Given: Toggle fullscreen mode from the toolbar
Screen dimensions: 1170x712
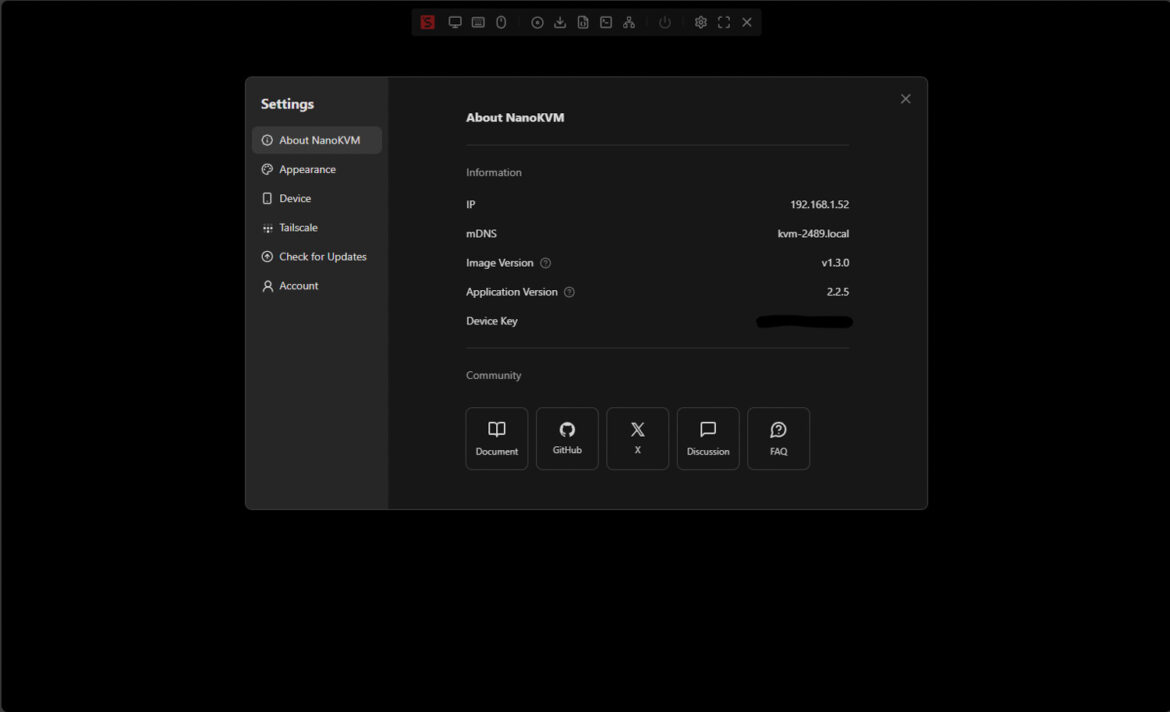Looking at the screenshot, I should pos(724,22).
